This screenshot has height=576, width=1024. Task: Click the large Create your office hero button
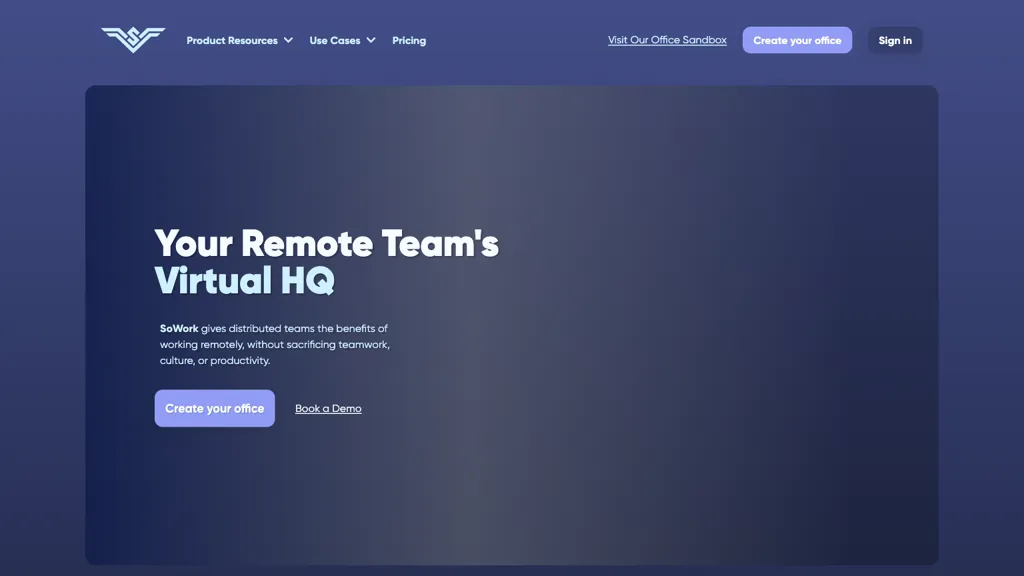[x=214, y=408]
